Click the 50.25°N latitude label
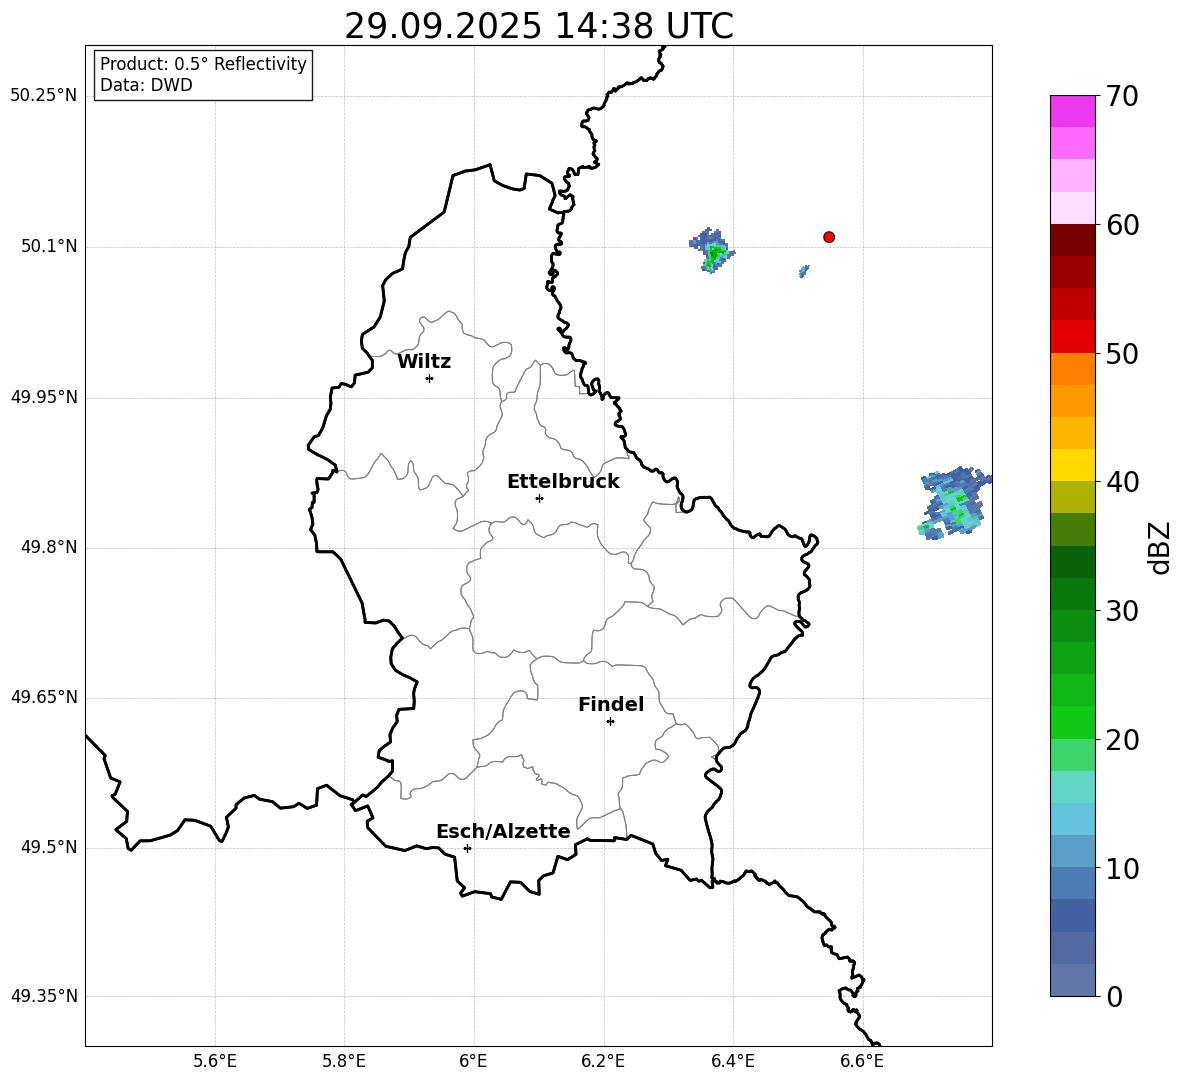1184x1081 pixels. (44, 96)
